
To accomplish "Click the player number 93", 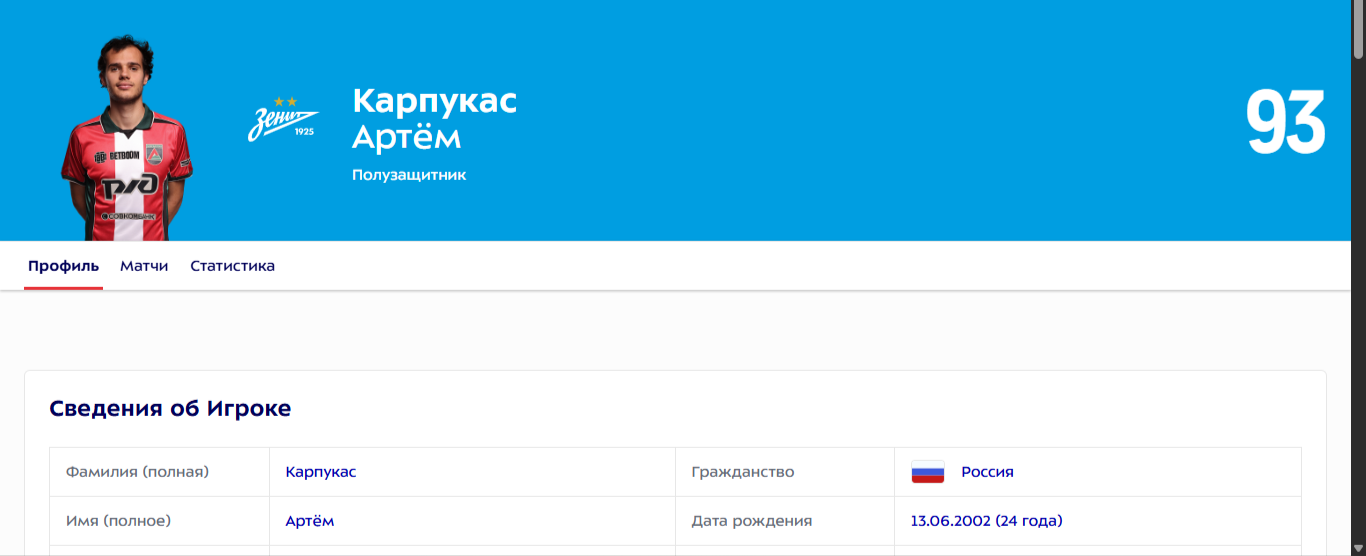I will pyautogui.click(x=1285, y=122).
